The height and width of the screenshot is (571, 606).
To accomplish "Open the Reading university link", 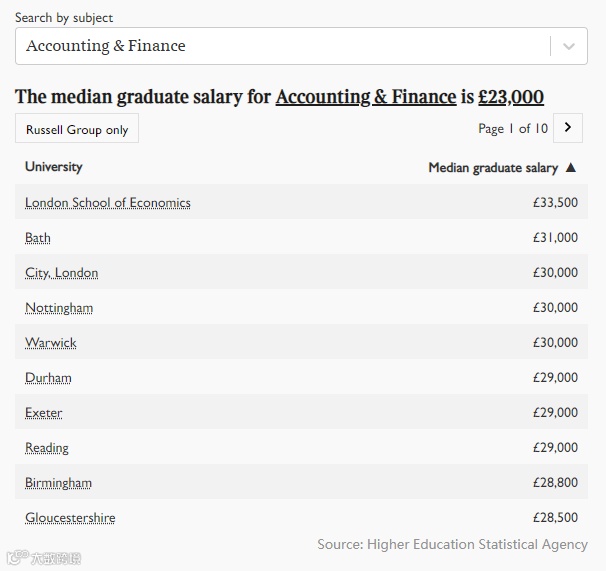I will pyautogui.click(x=47, y=448).
